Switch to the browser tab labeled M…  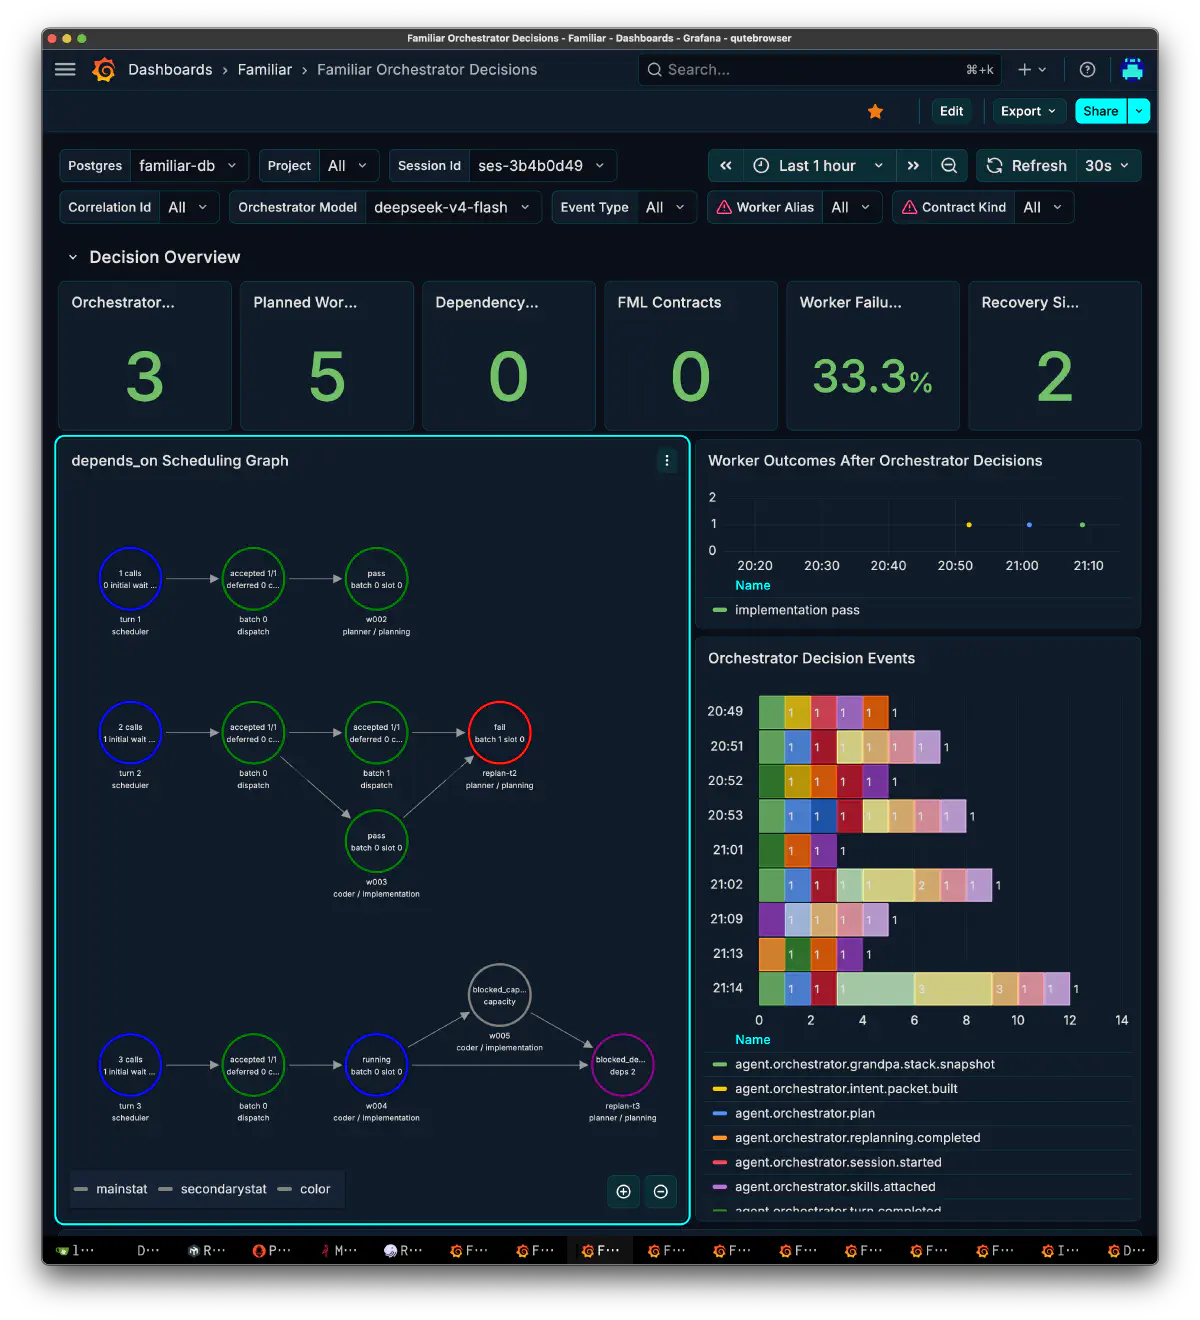[337, 1250]
